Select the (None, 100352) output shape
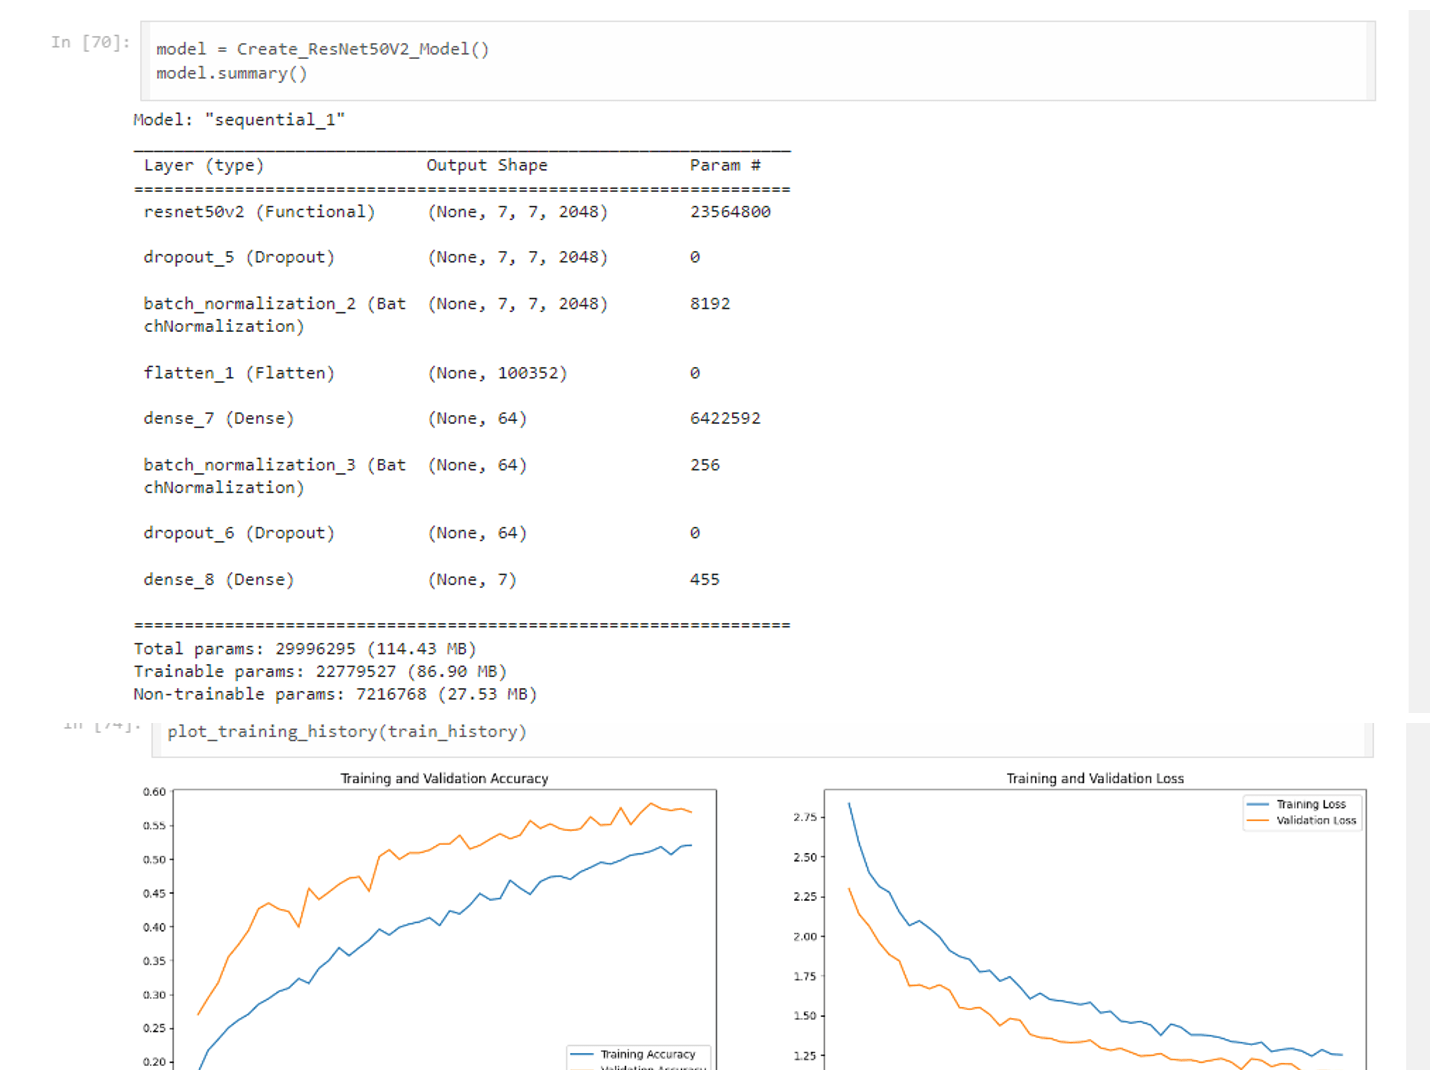Image resolution: width=1440 pixels, height=1080 pixels. 497,373
